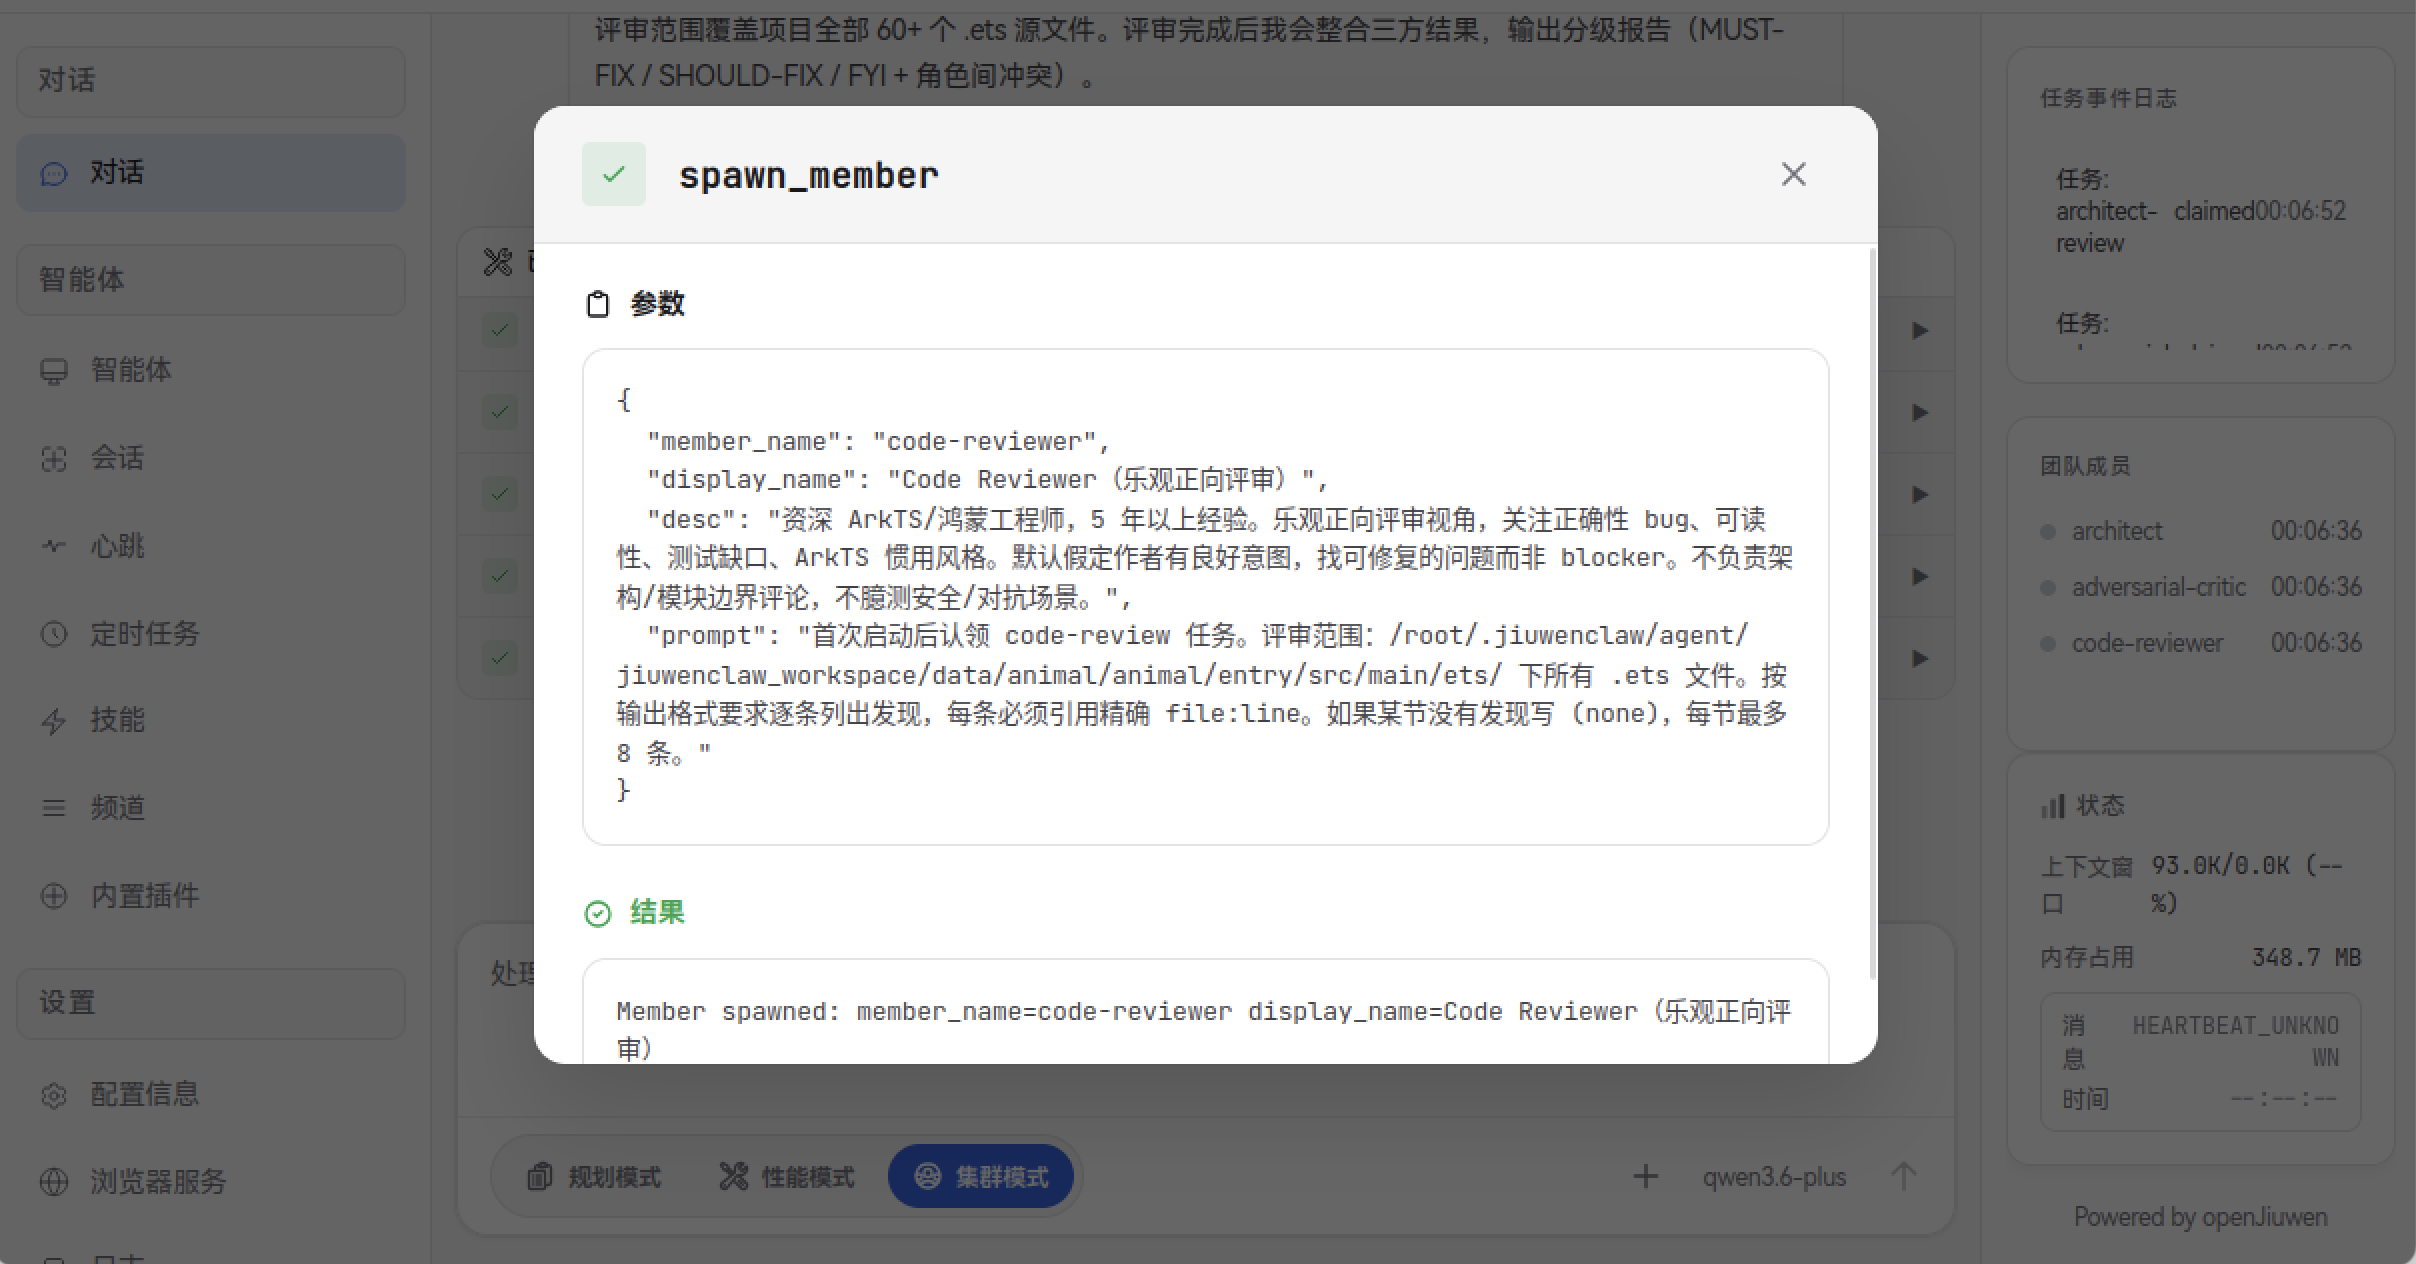Click the bar chart icon beside 状态
Viewport: 2416px width, 1264px height.
tap(2052, 806)
